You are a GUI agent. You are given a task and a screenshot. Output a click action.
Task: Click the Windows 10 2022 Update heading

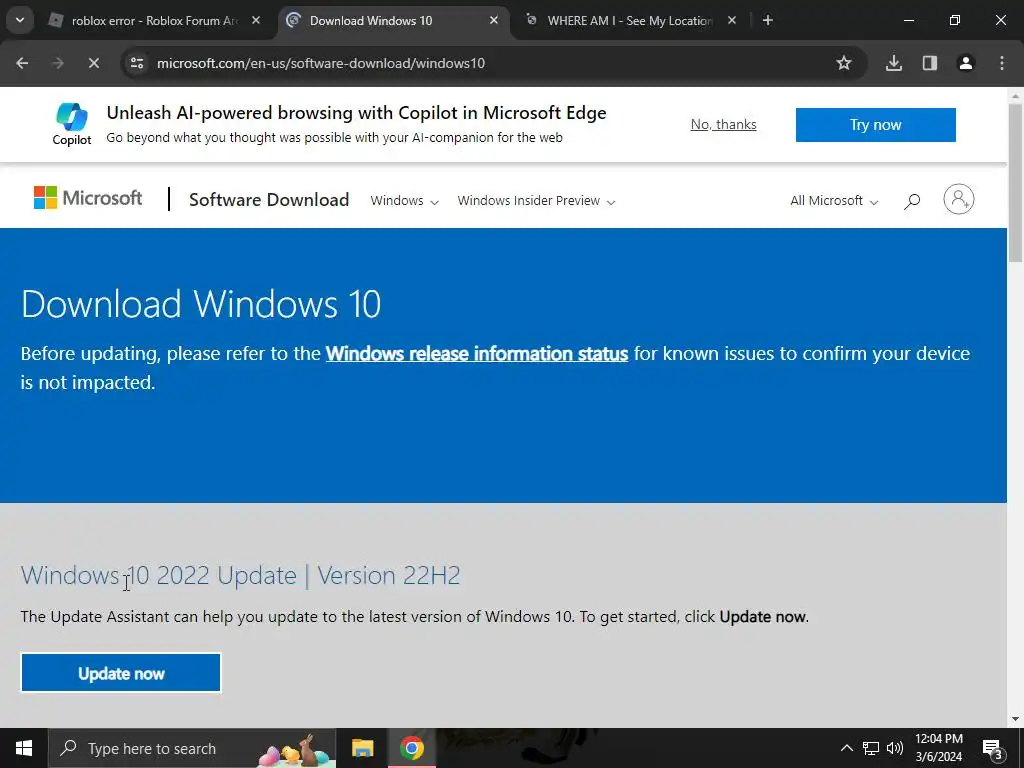tap(240, 575)
